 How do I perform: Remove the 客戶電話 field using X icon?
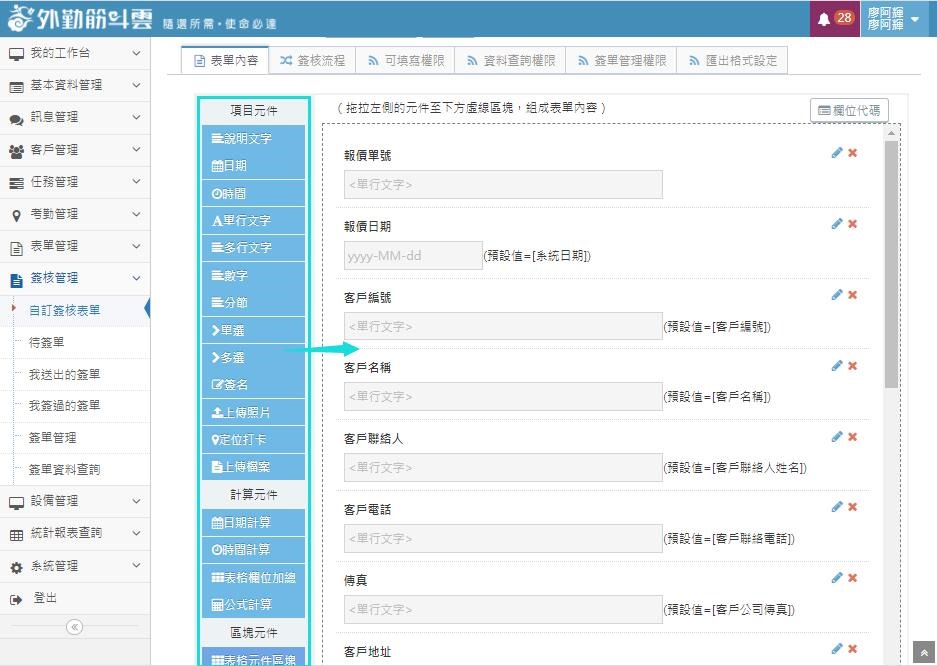click(853, 507)
